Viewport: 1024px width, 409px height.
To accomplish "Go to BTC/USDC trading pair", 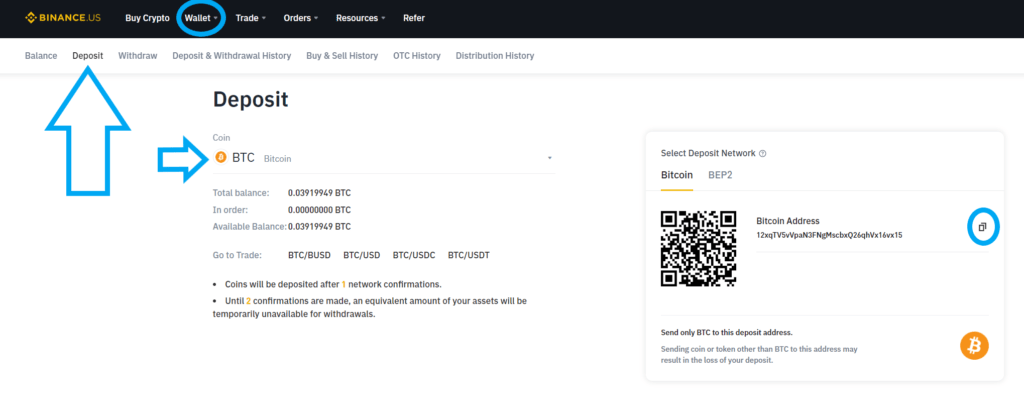I will tap(414, 255).
